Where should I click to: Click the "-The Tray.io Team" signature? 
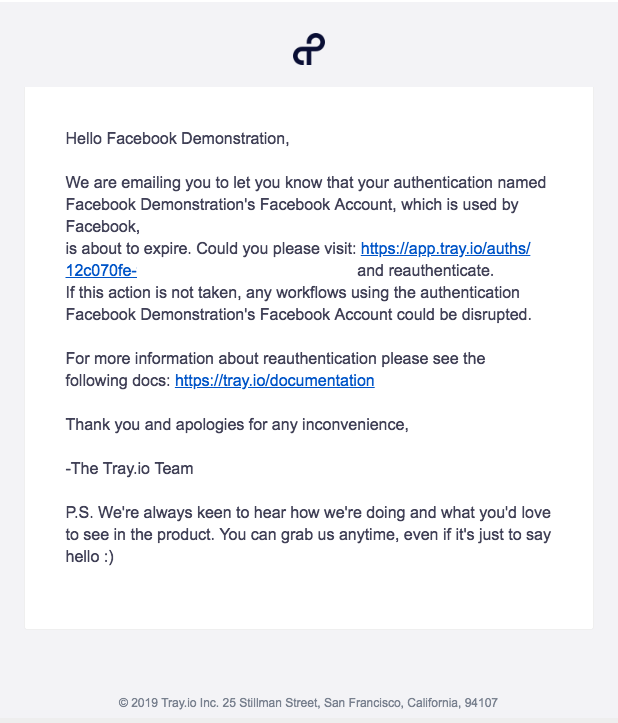[130, 469]
